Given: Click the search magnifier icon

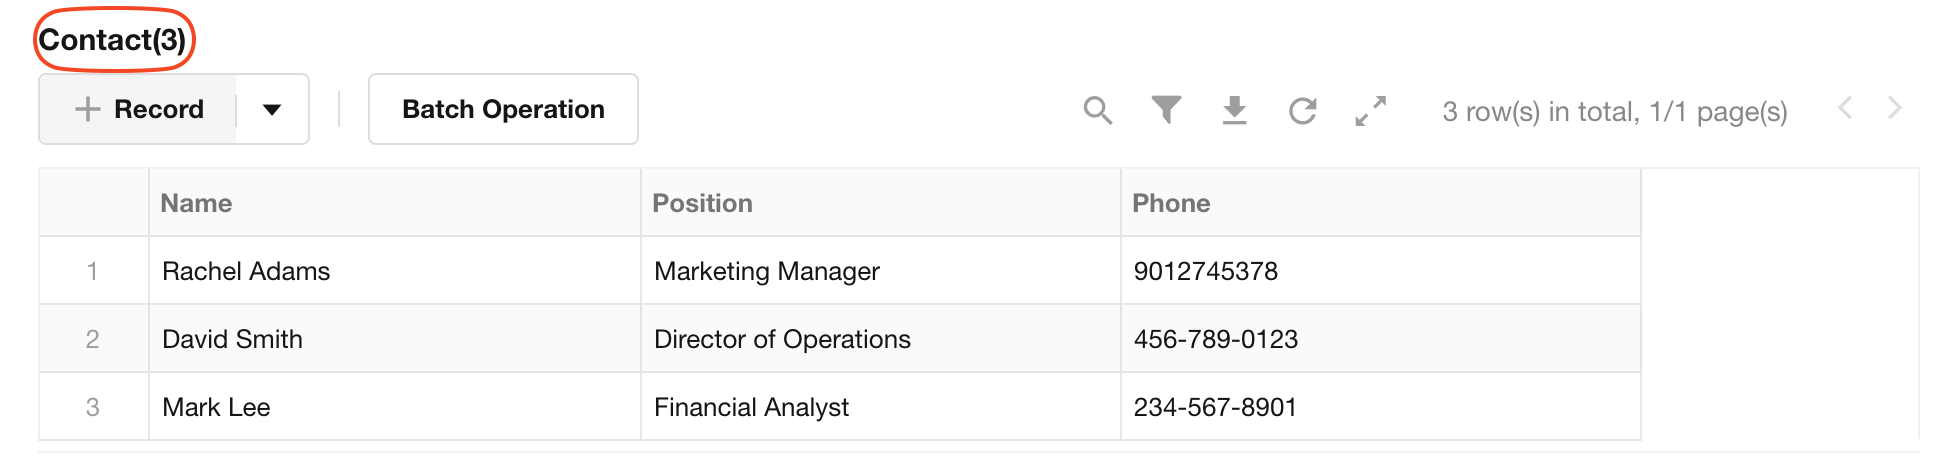Looking at the screenshot, I should pos(1097,110).
